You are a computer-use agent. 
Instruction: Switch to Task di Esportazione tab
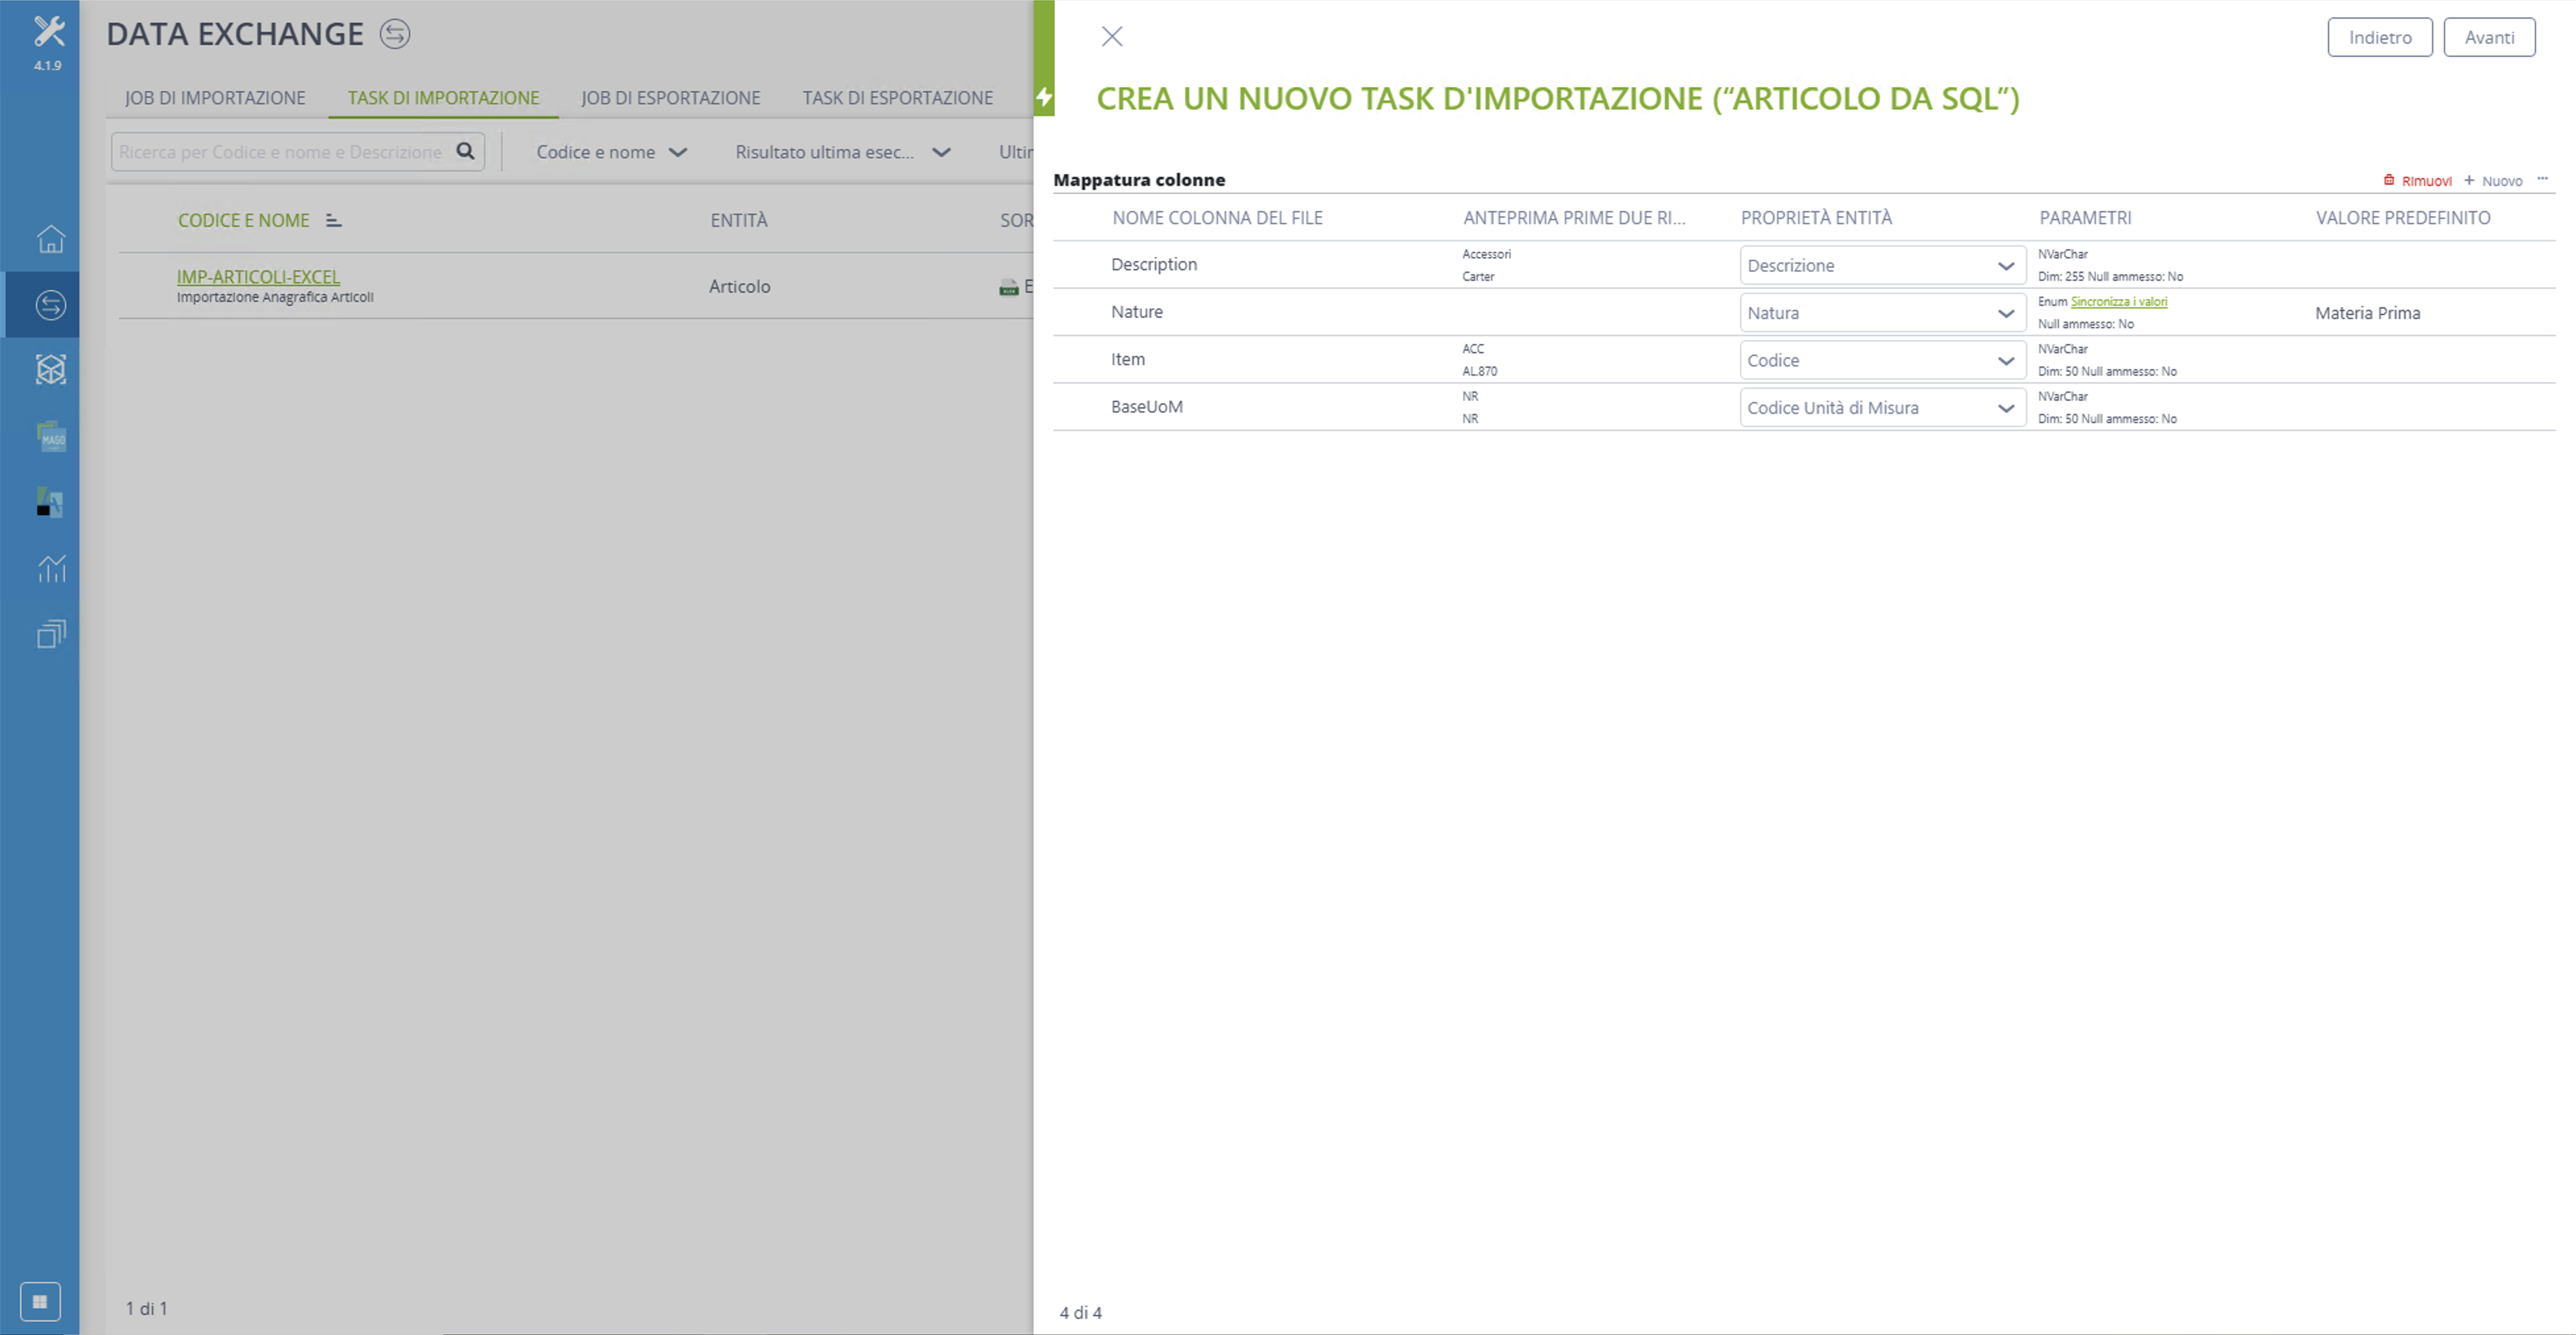(897, 97)
